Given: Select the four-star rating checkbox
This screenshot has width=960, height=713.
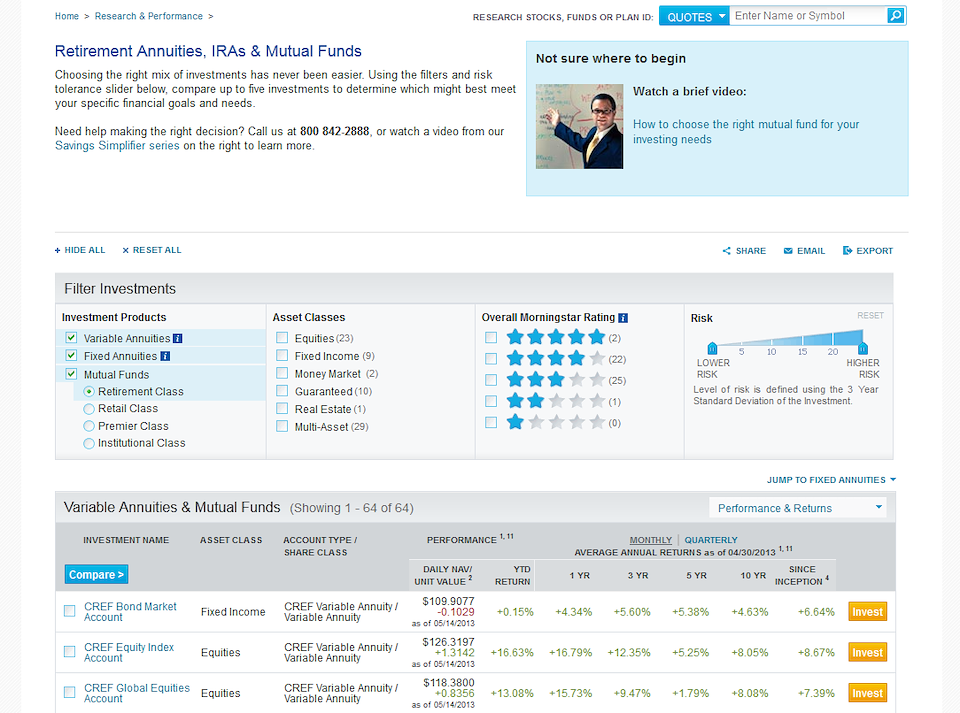Looking at the screenshot, I should (491, 359).
